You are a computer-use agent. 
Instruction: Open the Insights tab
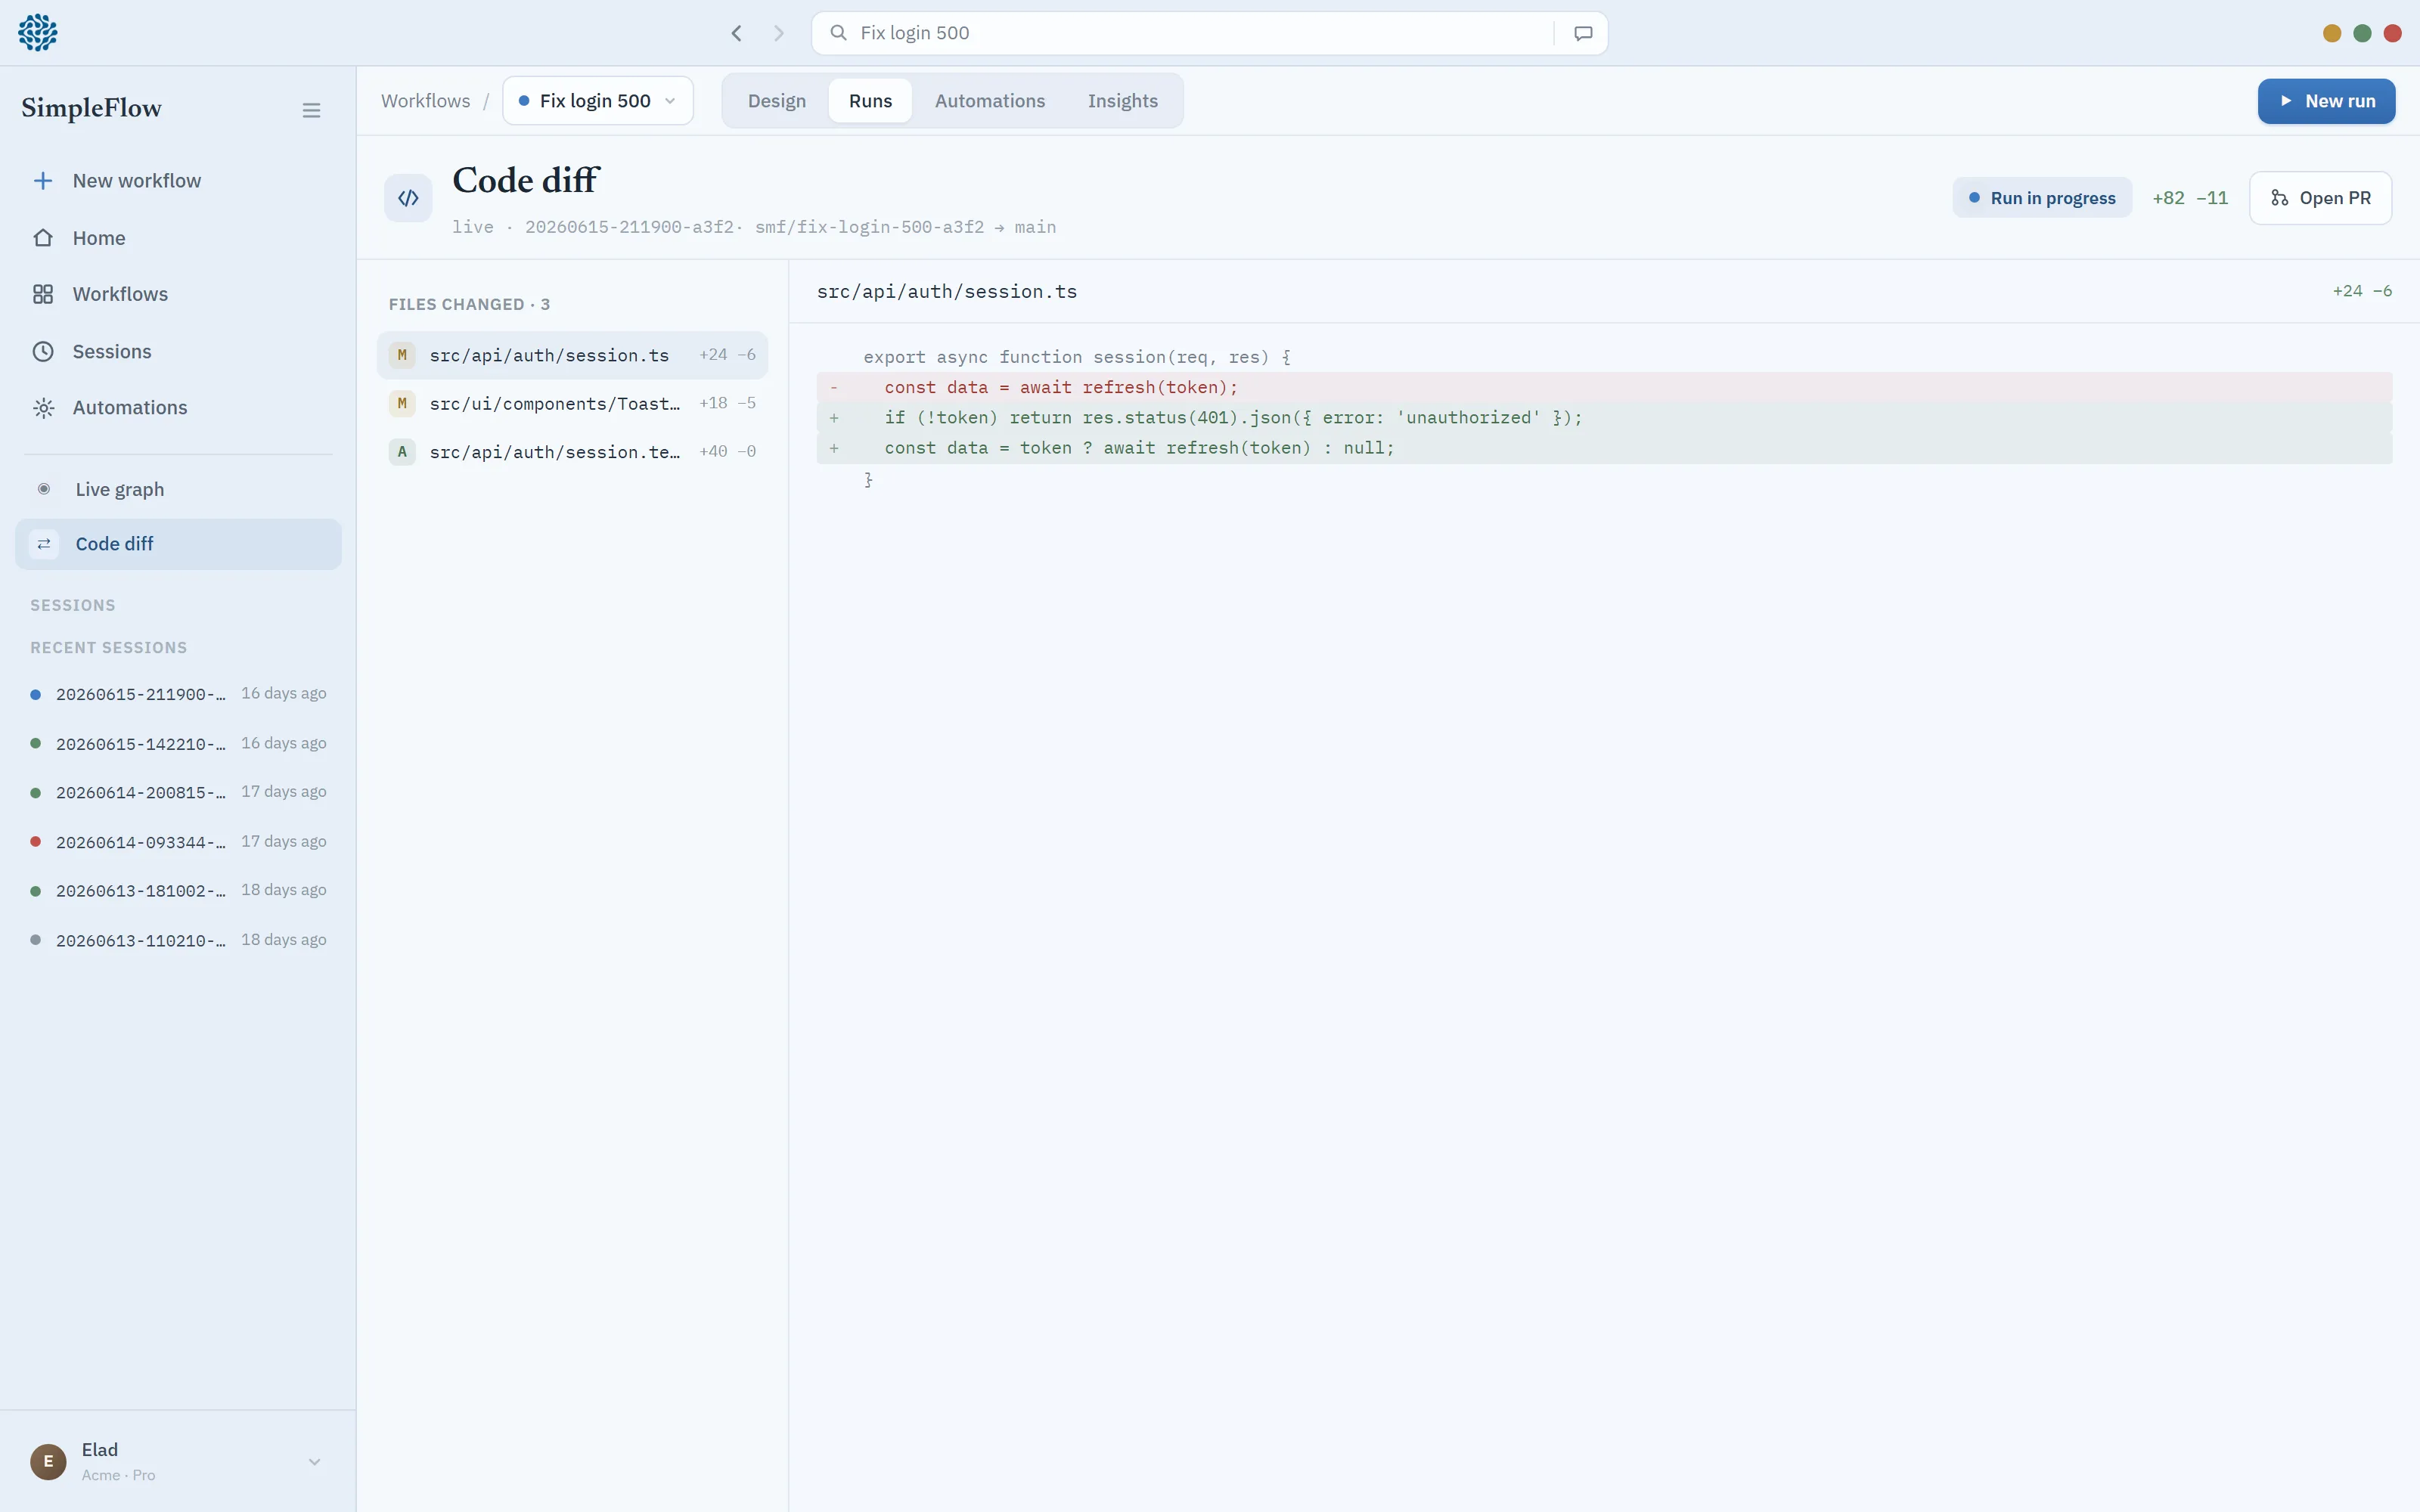(1122, 101)
